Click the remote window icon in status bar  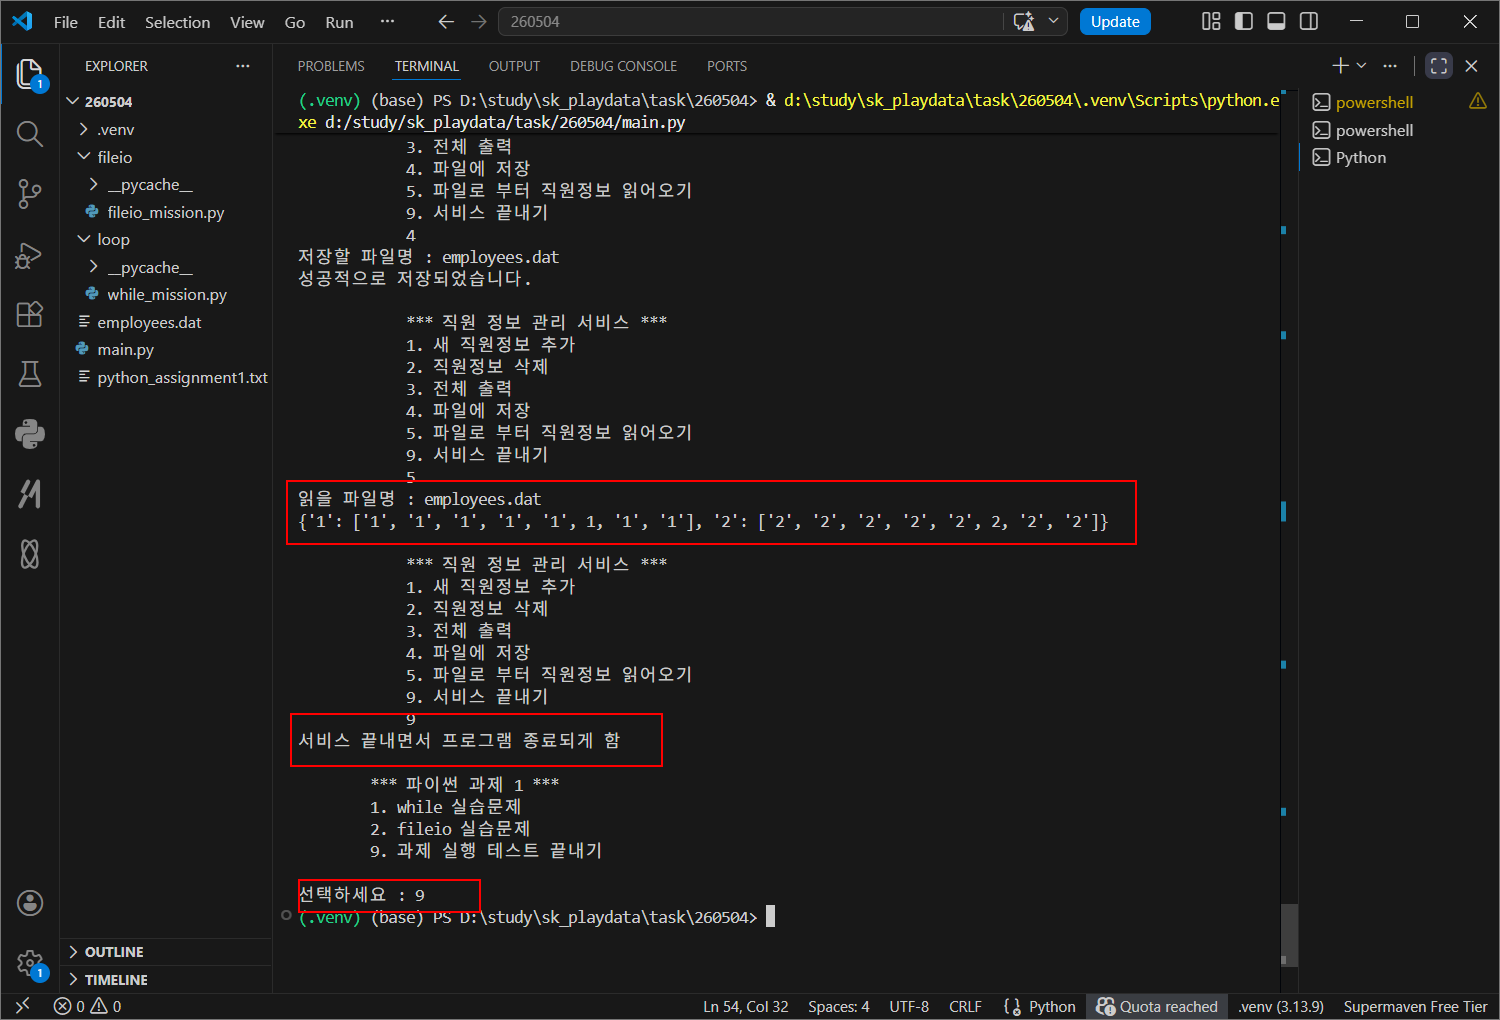click(x=22, y=1006)
